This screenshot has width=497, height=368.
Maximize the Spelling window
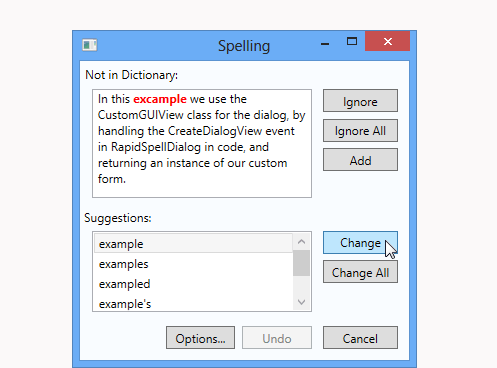click(x=352, y=42)
